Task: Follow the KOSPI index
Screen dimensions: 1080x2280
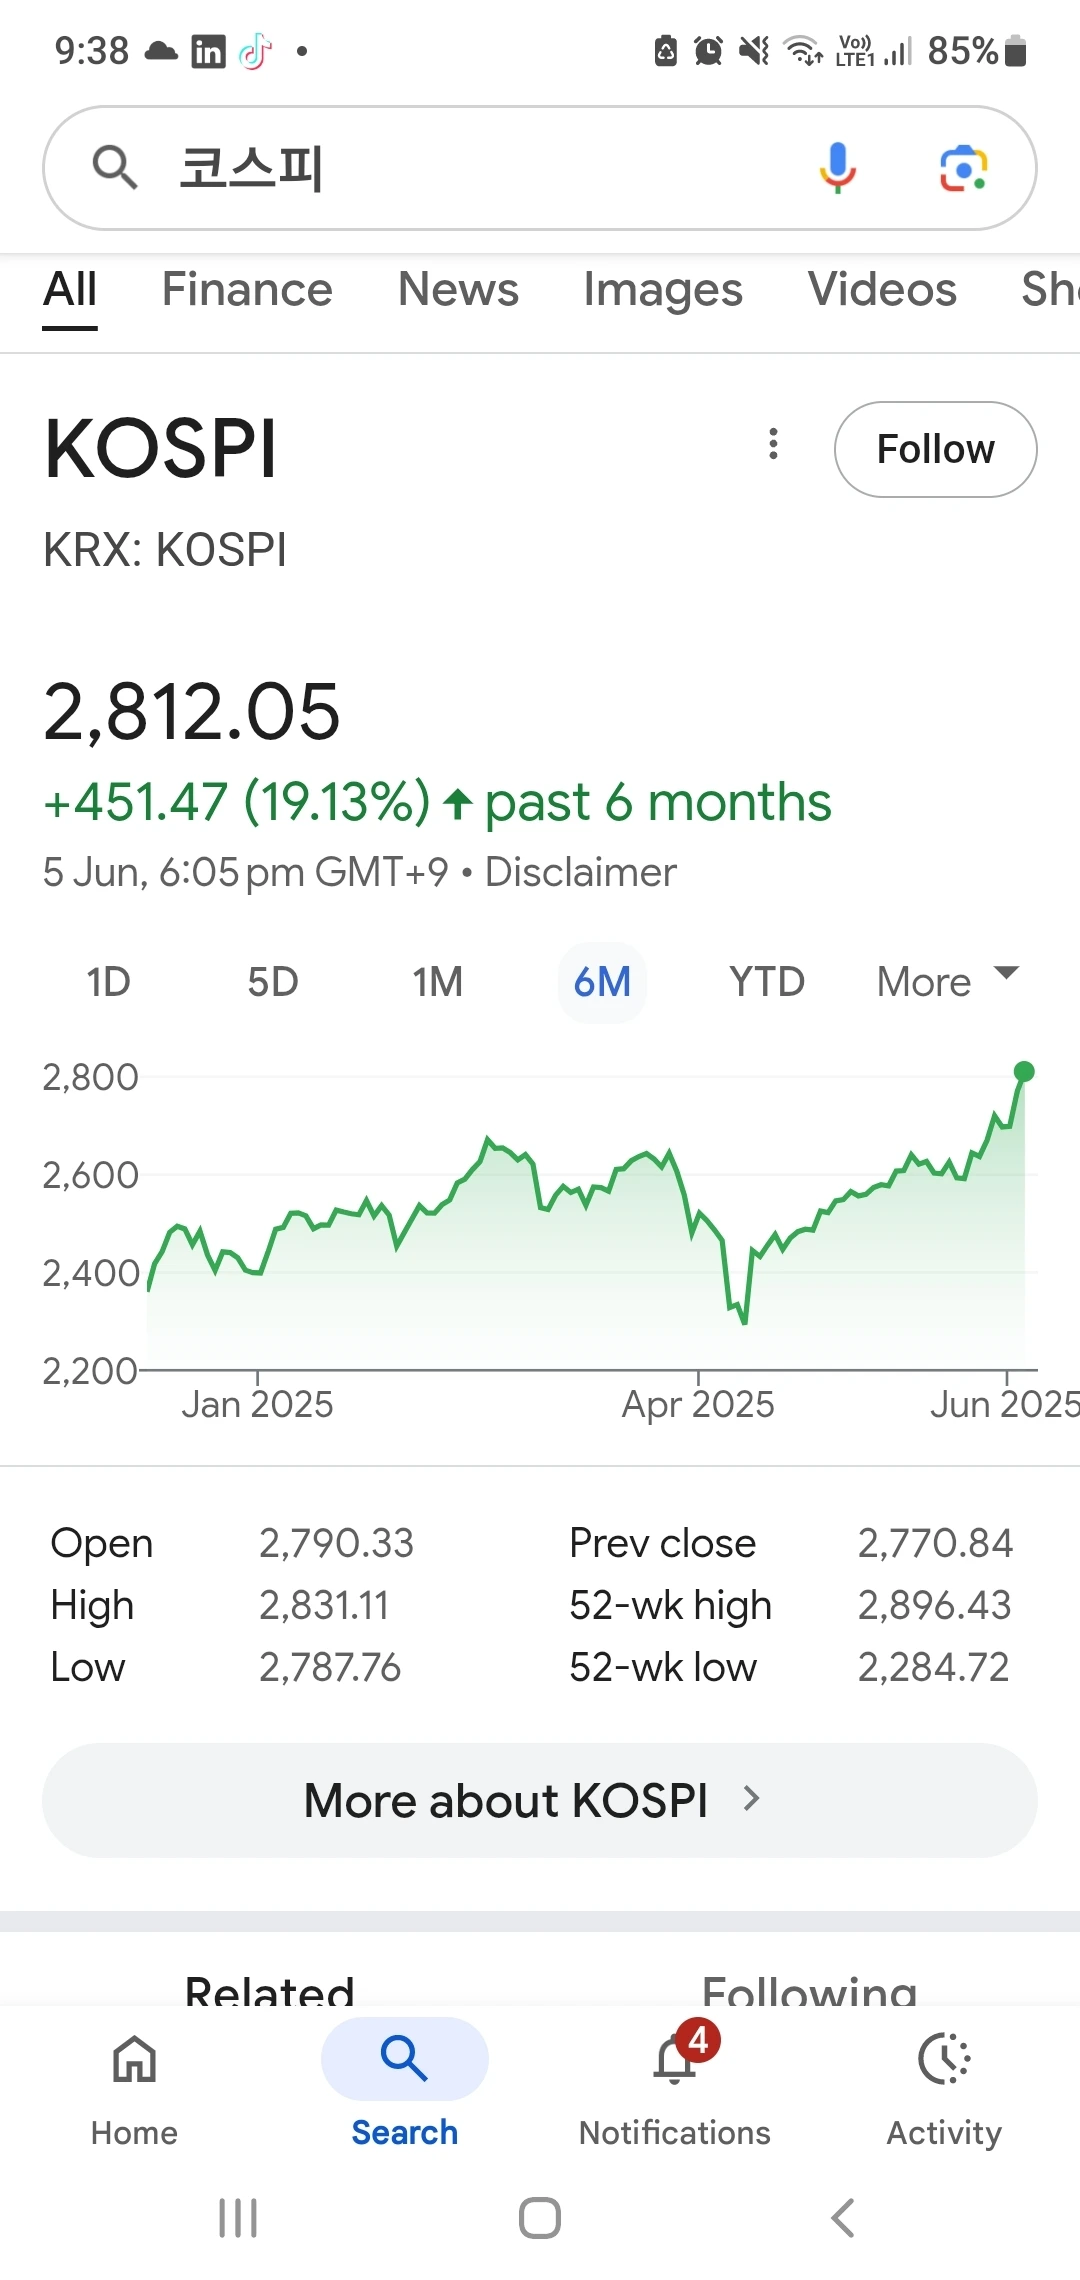Action: (936, 449)
